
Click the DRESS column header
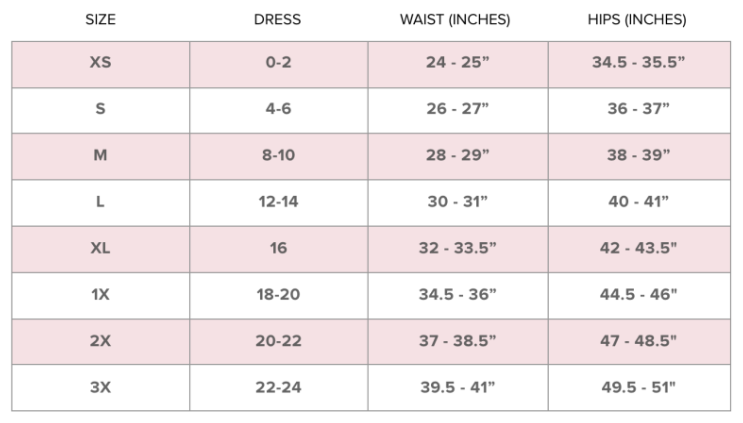pyautogui.click(x=278, y=20)
